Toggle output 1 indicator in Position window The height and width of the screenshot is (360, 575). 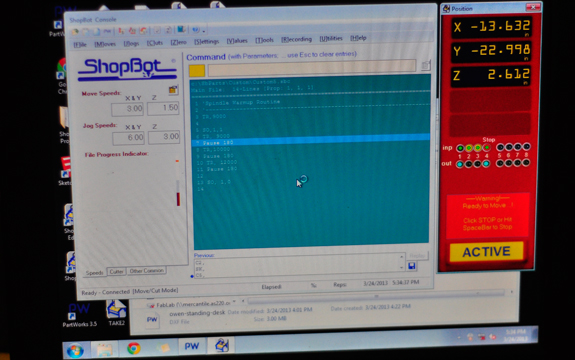click(x=460, y=164)
